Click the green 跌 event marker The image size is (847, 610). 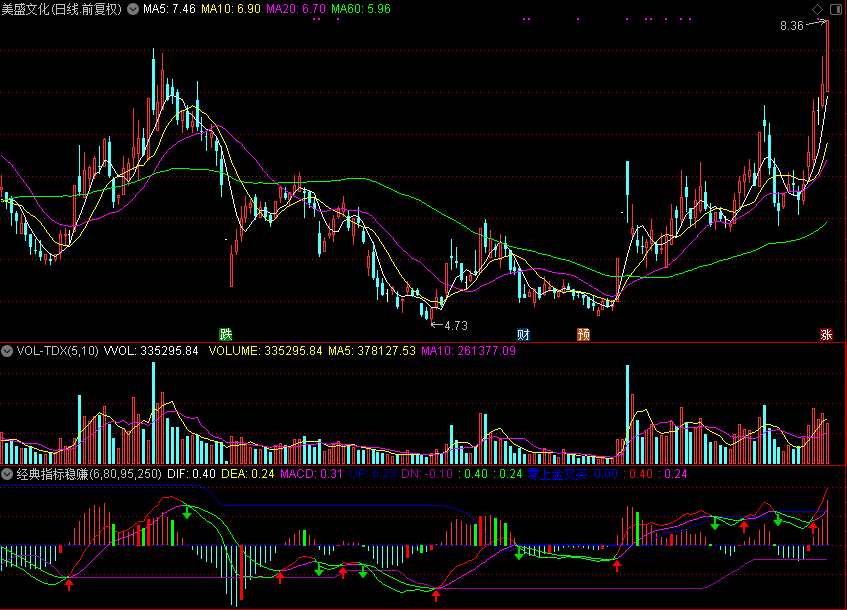point(226,333)
